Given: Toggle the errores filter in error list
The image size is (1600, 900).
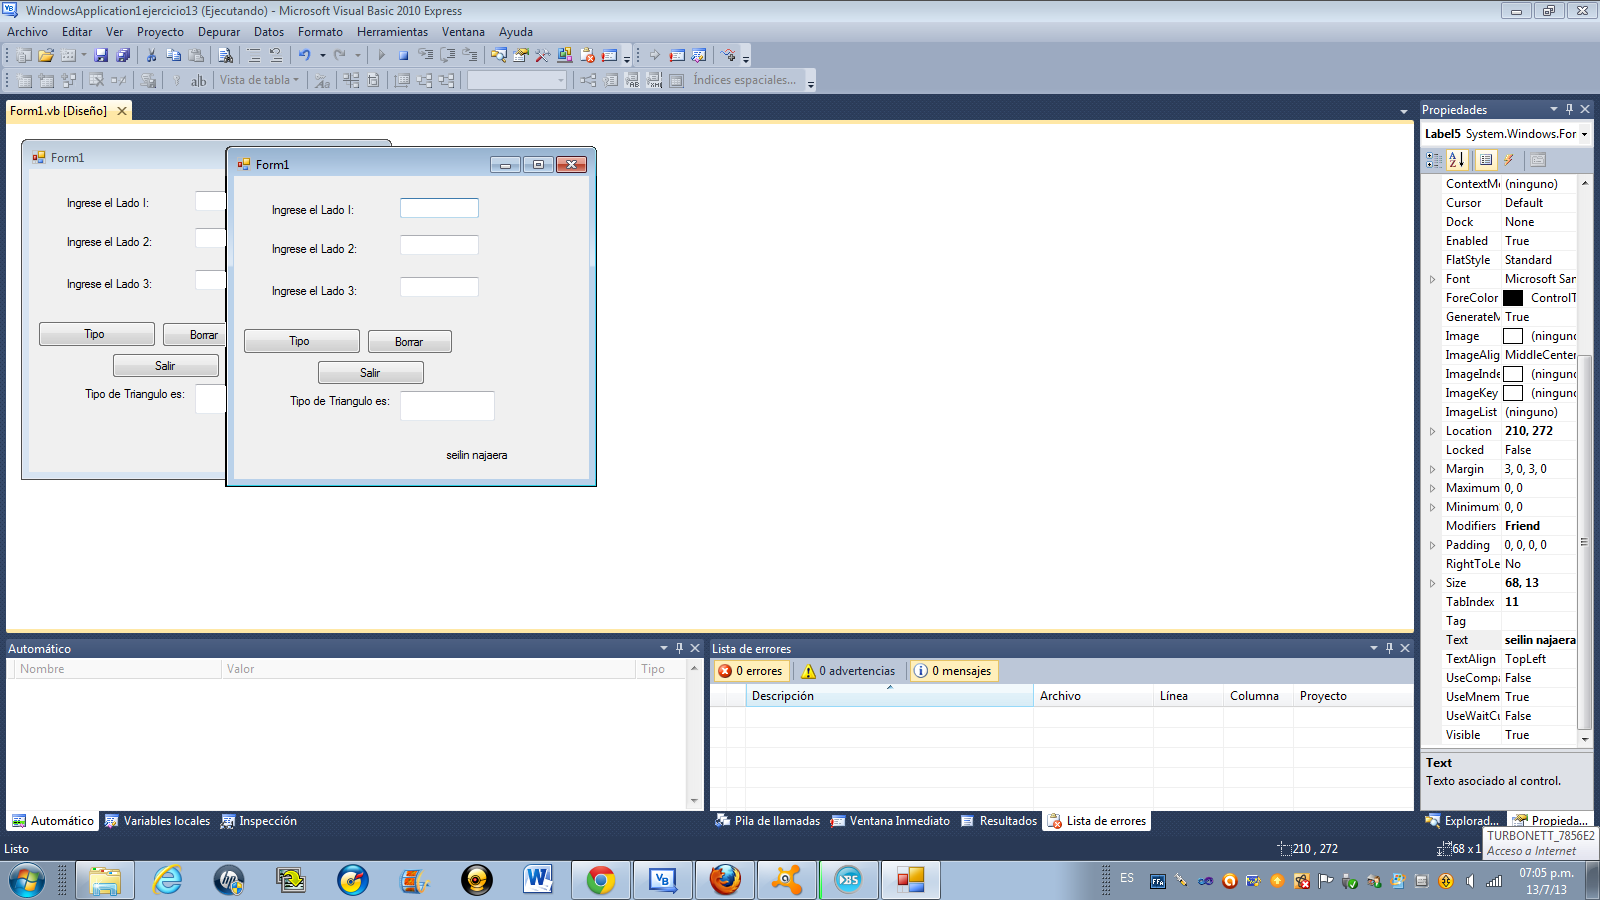Looking at the screenshot, I should point(750,670).
